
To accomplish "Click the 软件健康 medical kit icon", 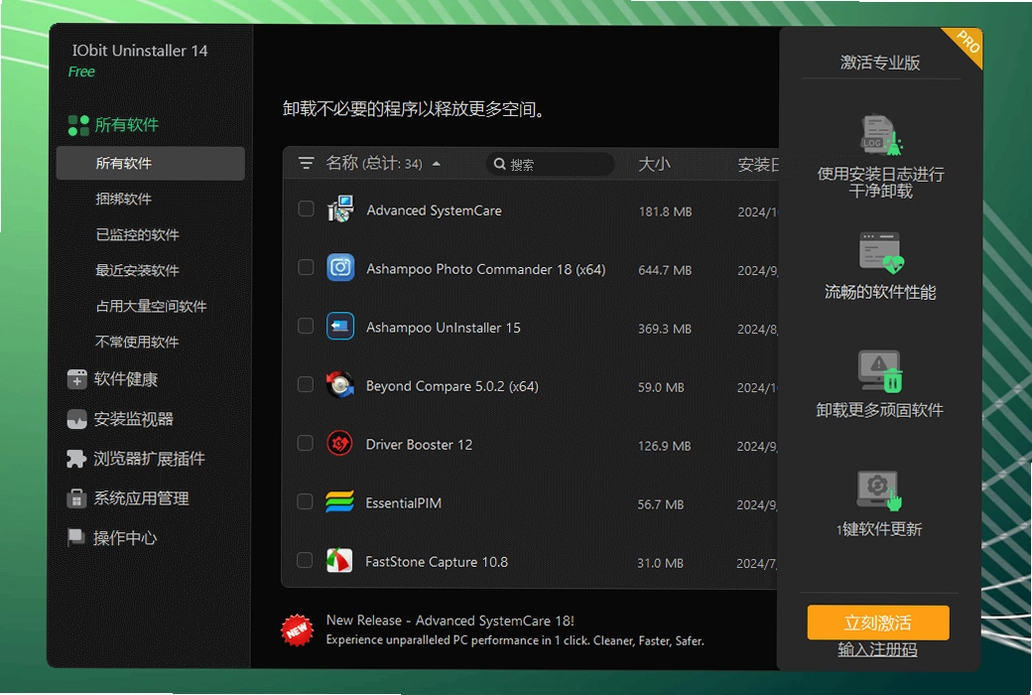I will [77, 379].
